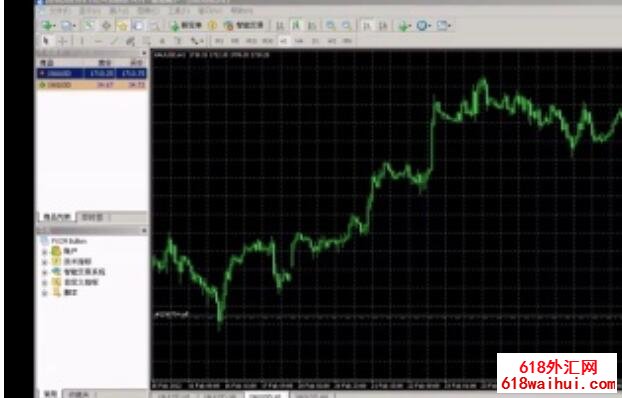622x398 pixels.
Task: Select the vertical line tool
Action: coord(82,41)
